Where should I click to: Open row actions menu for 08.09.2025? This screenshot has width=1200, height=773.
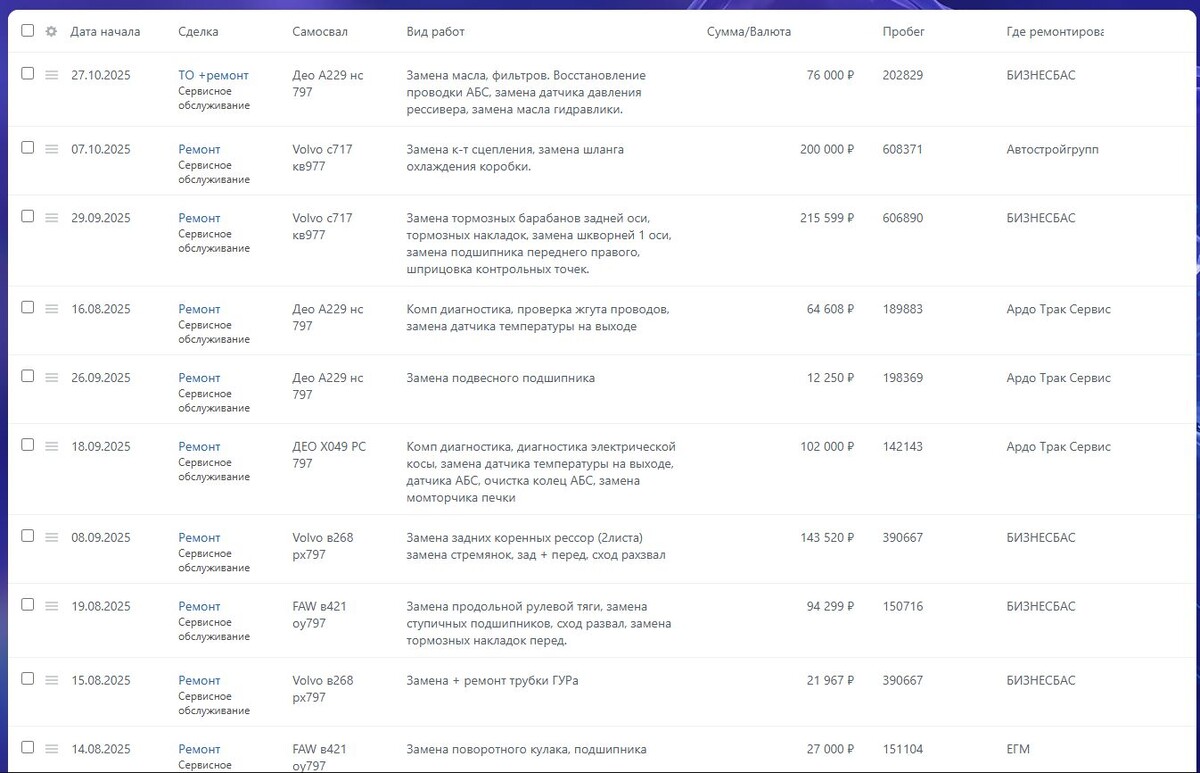coord(52,537)
